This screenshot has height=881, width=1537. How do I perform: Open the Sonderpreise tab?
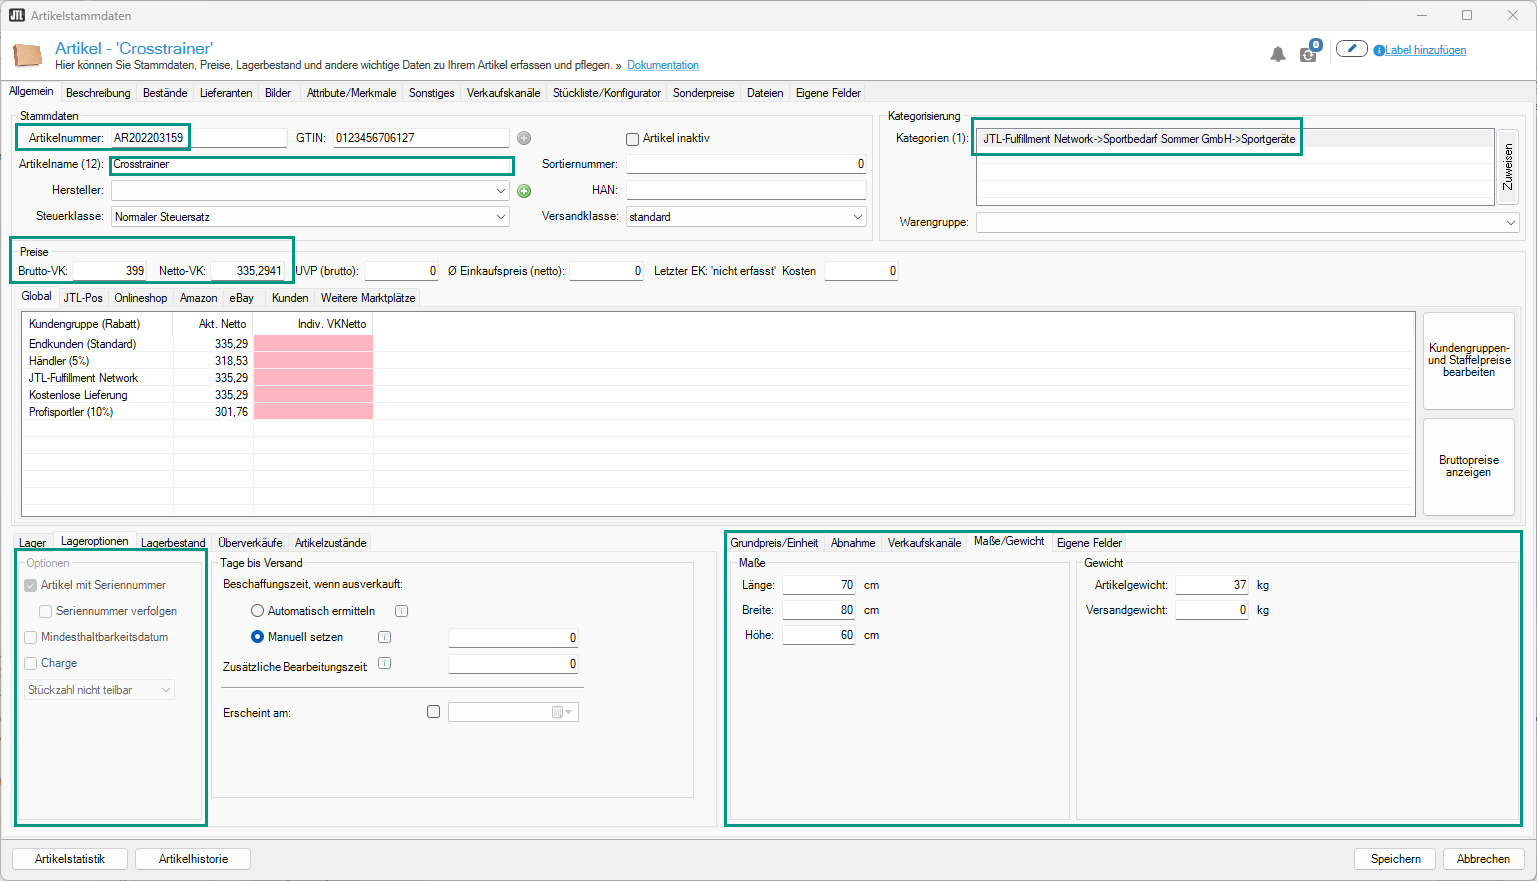tap(703, 93)
